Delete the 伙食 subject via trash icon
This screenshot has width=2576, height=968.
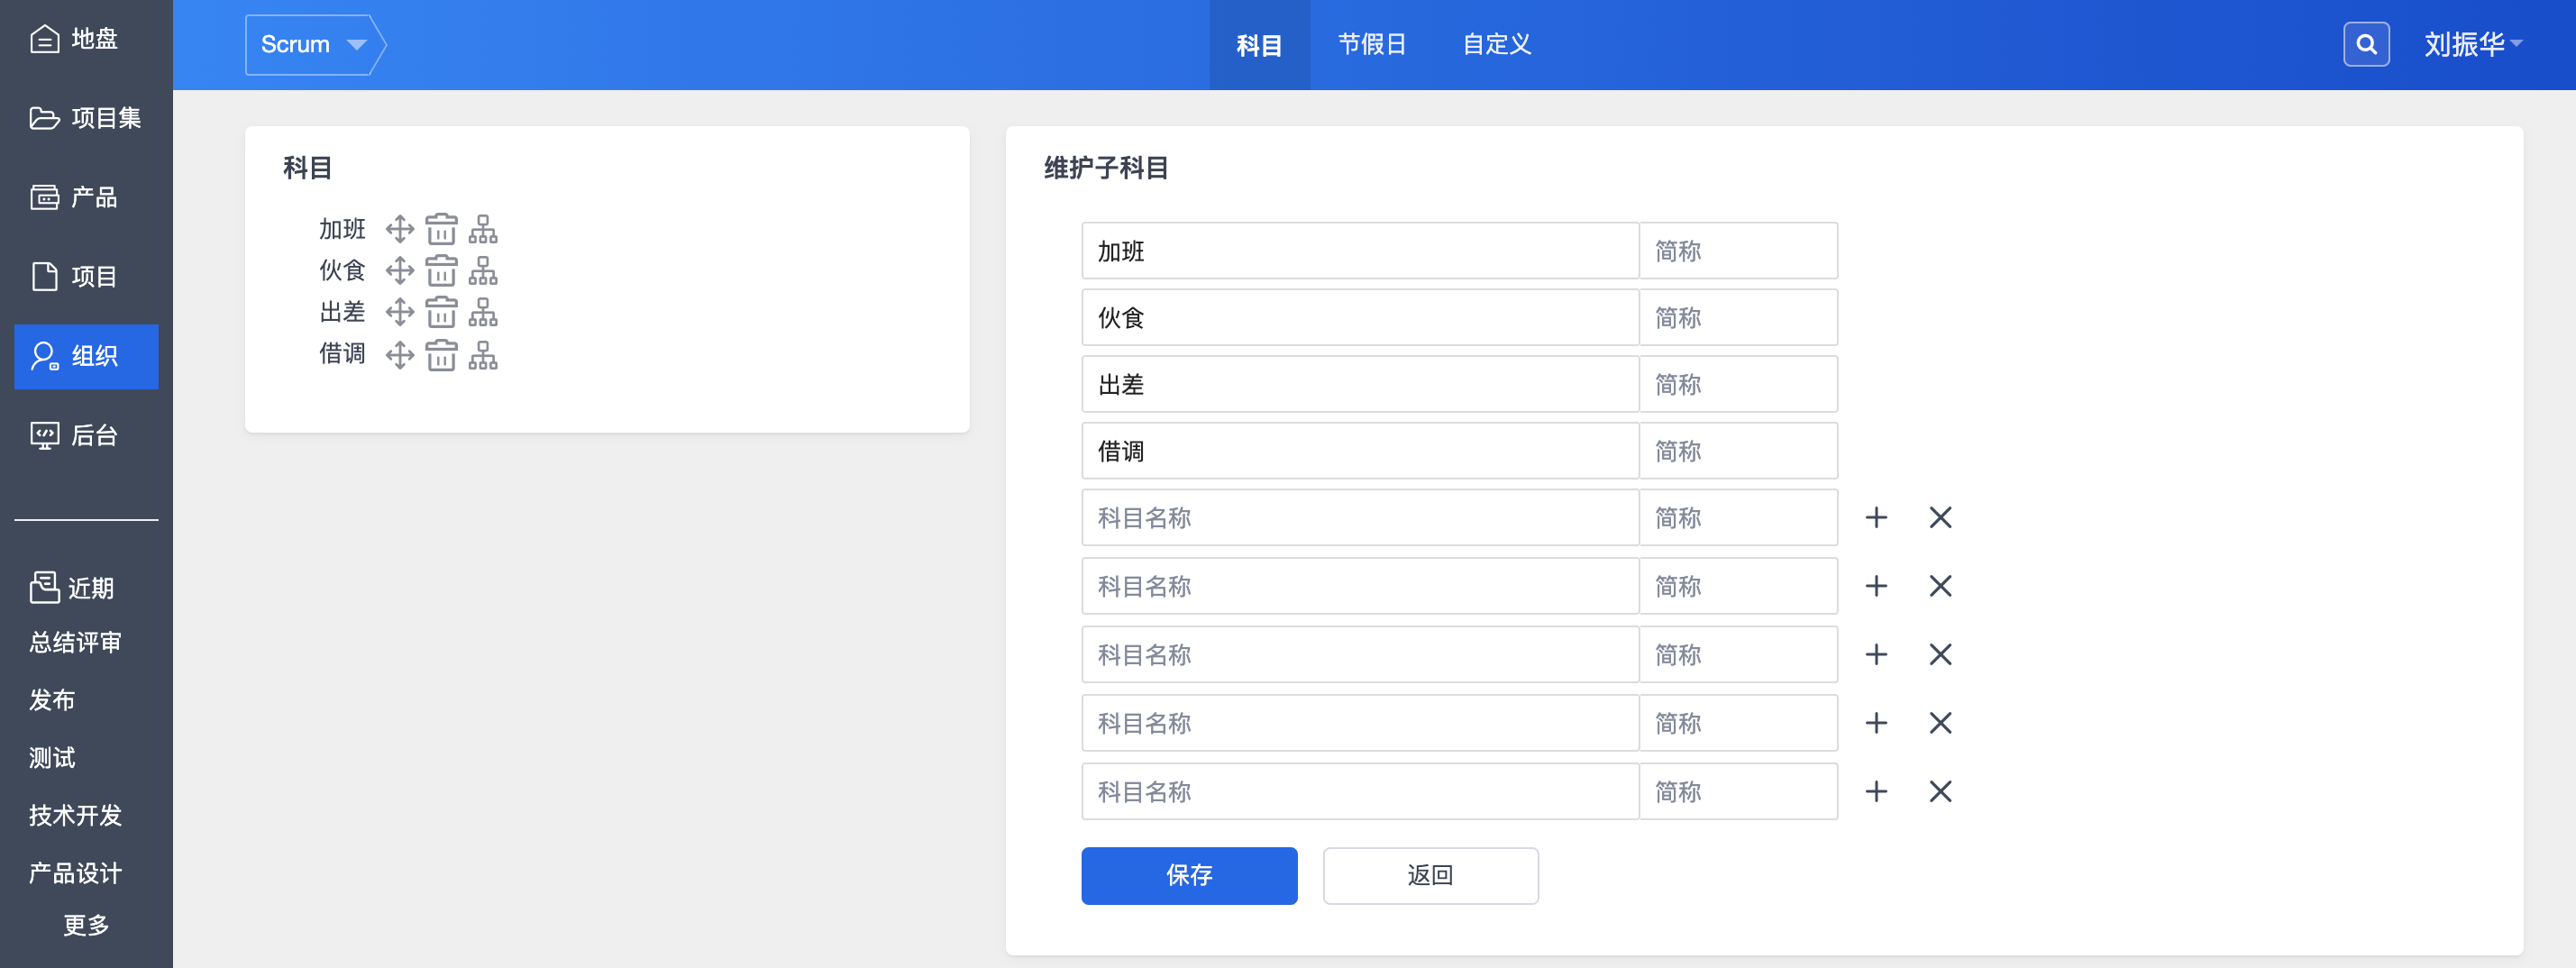click(441, 271)
